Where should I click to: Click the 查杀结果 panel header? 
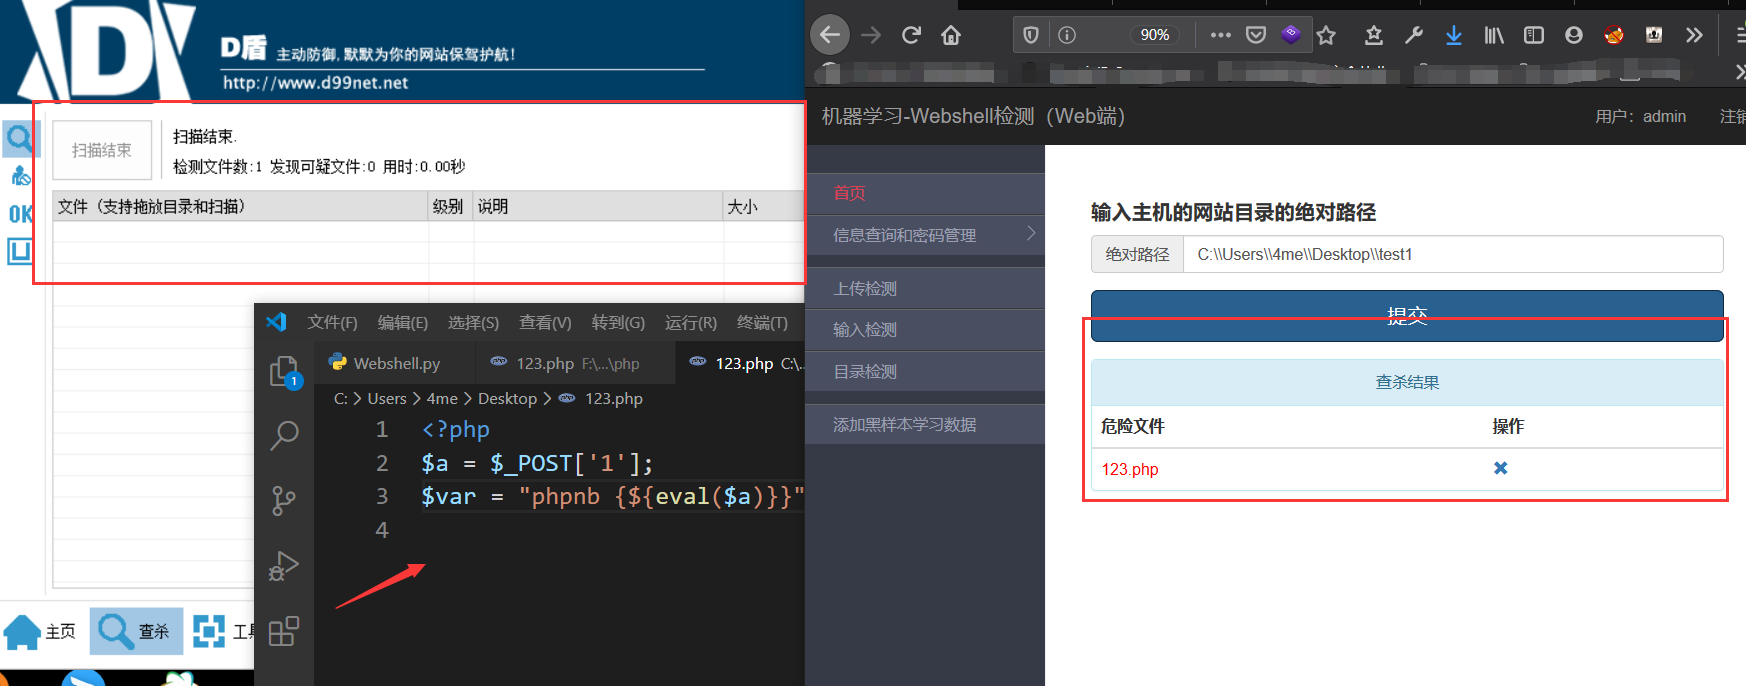tap(1407, 382)
